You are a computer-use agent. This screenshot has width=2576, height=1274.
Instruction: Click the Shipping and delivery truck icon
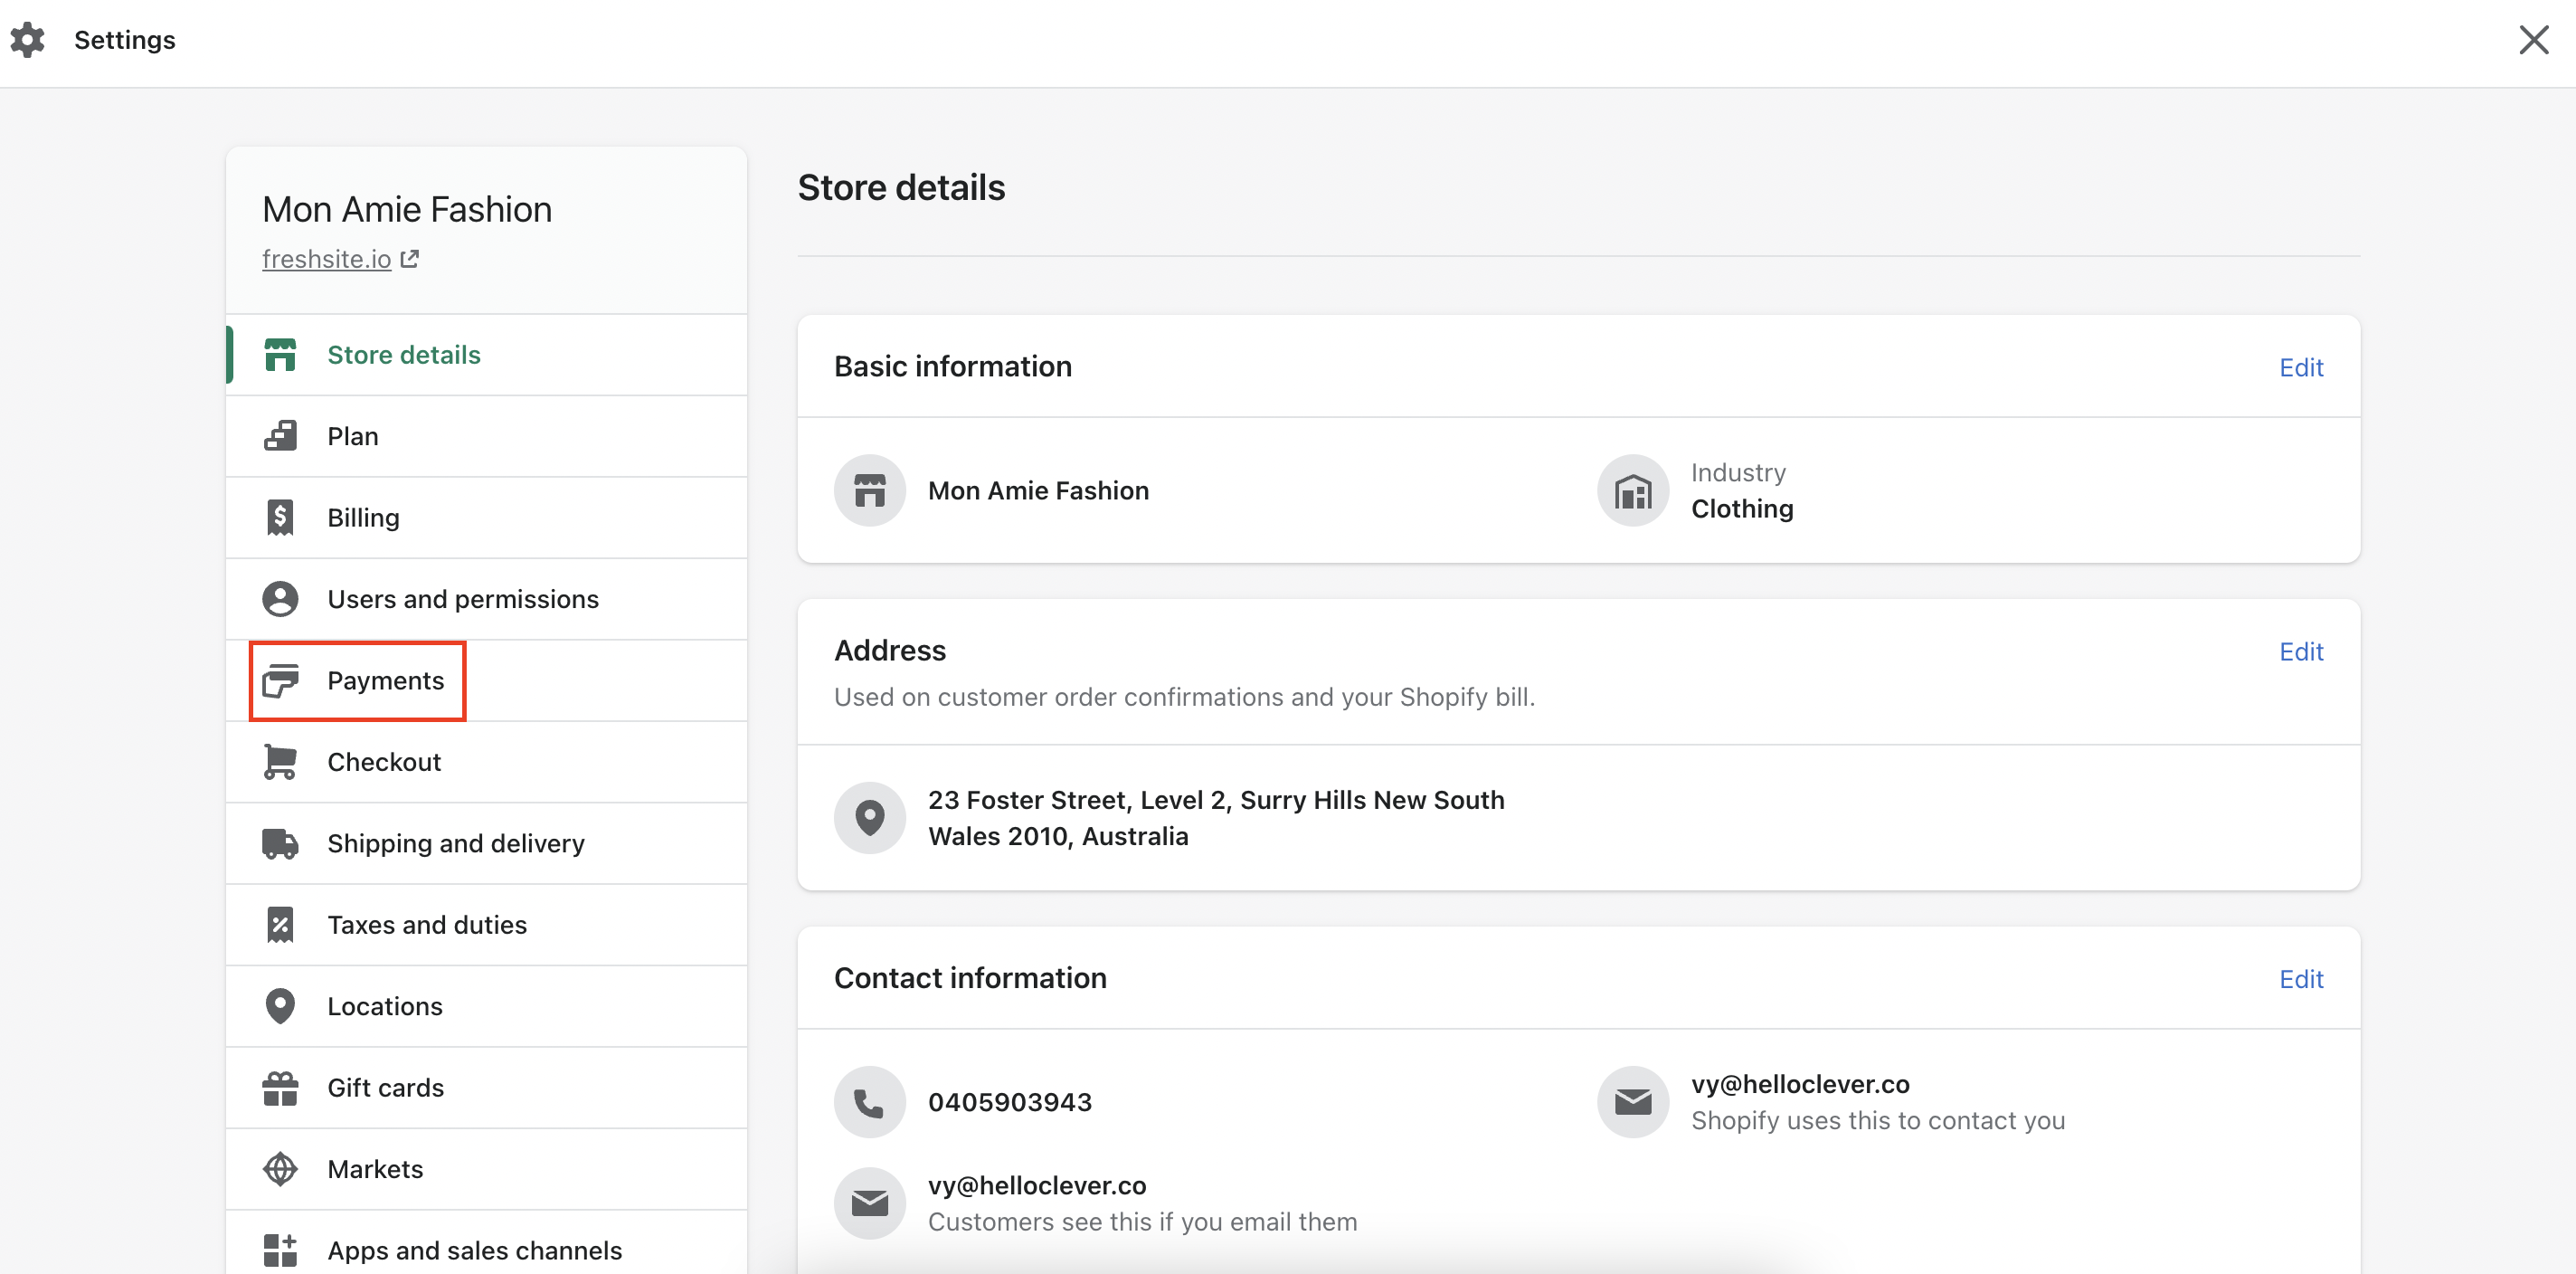pyautogui.click(x=280, y=843)
